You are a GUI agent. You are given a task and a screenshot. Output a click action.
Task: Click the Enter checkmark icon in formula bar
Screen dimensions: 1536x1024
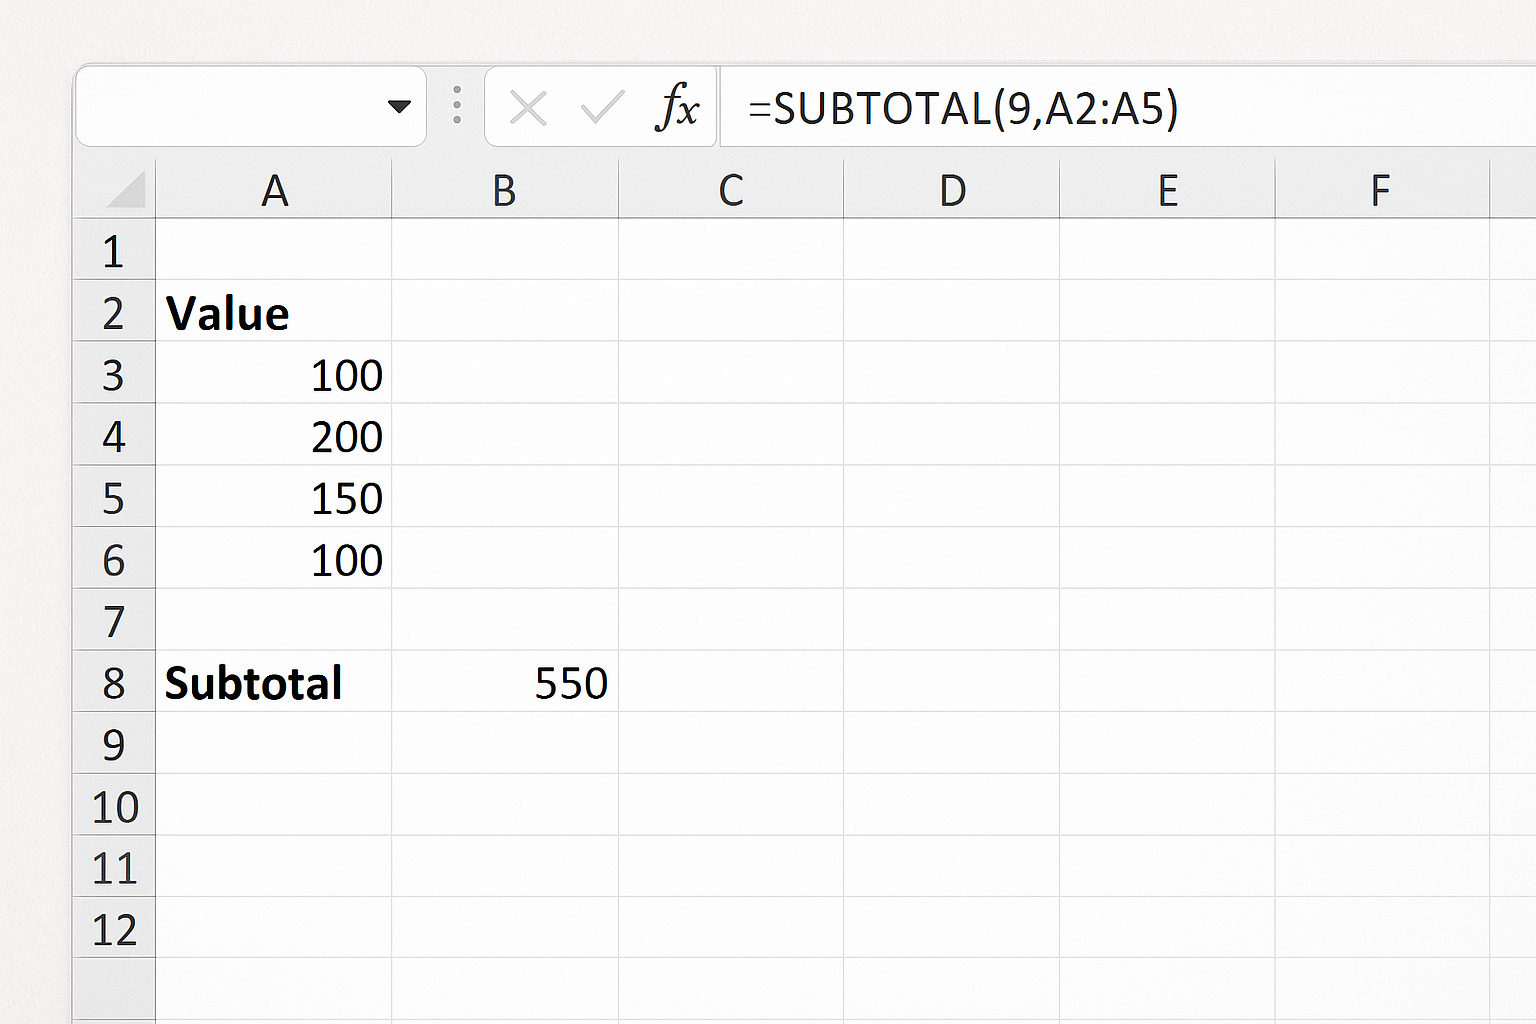(x=602, y=107)
